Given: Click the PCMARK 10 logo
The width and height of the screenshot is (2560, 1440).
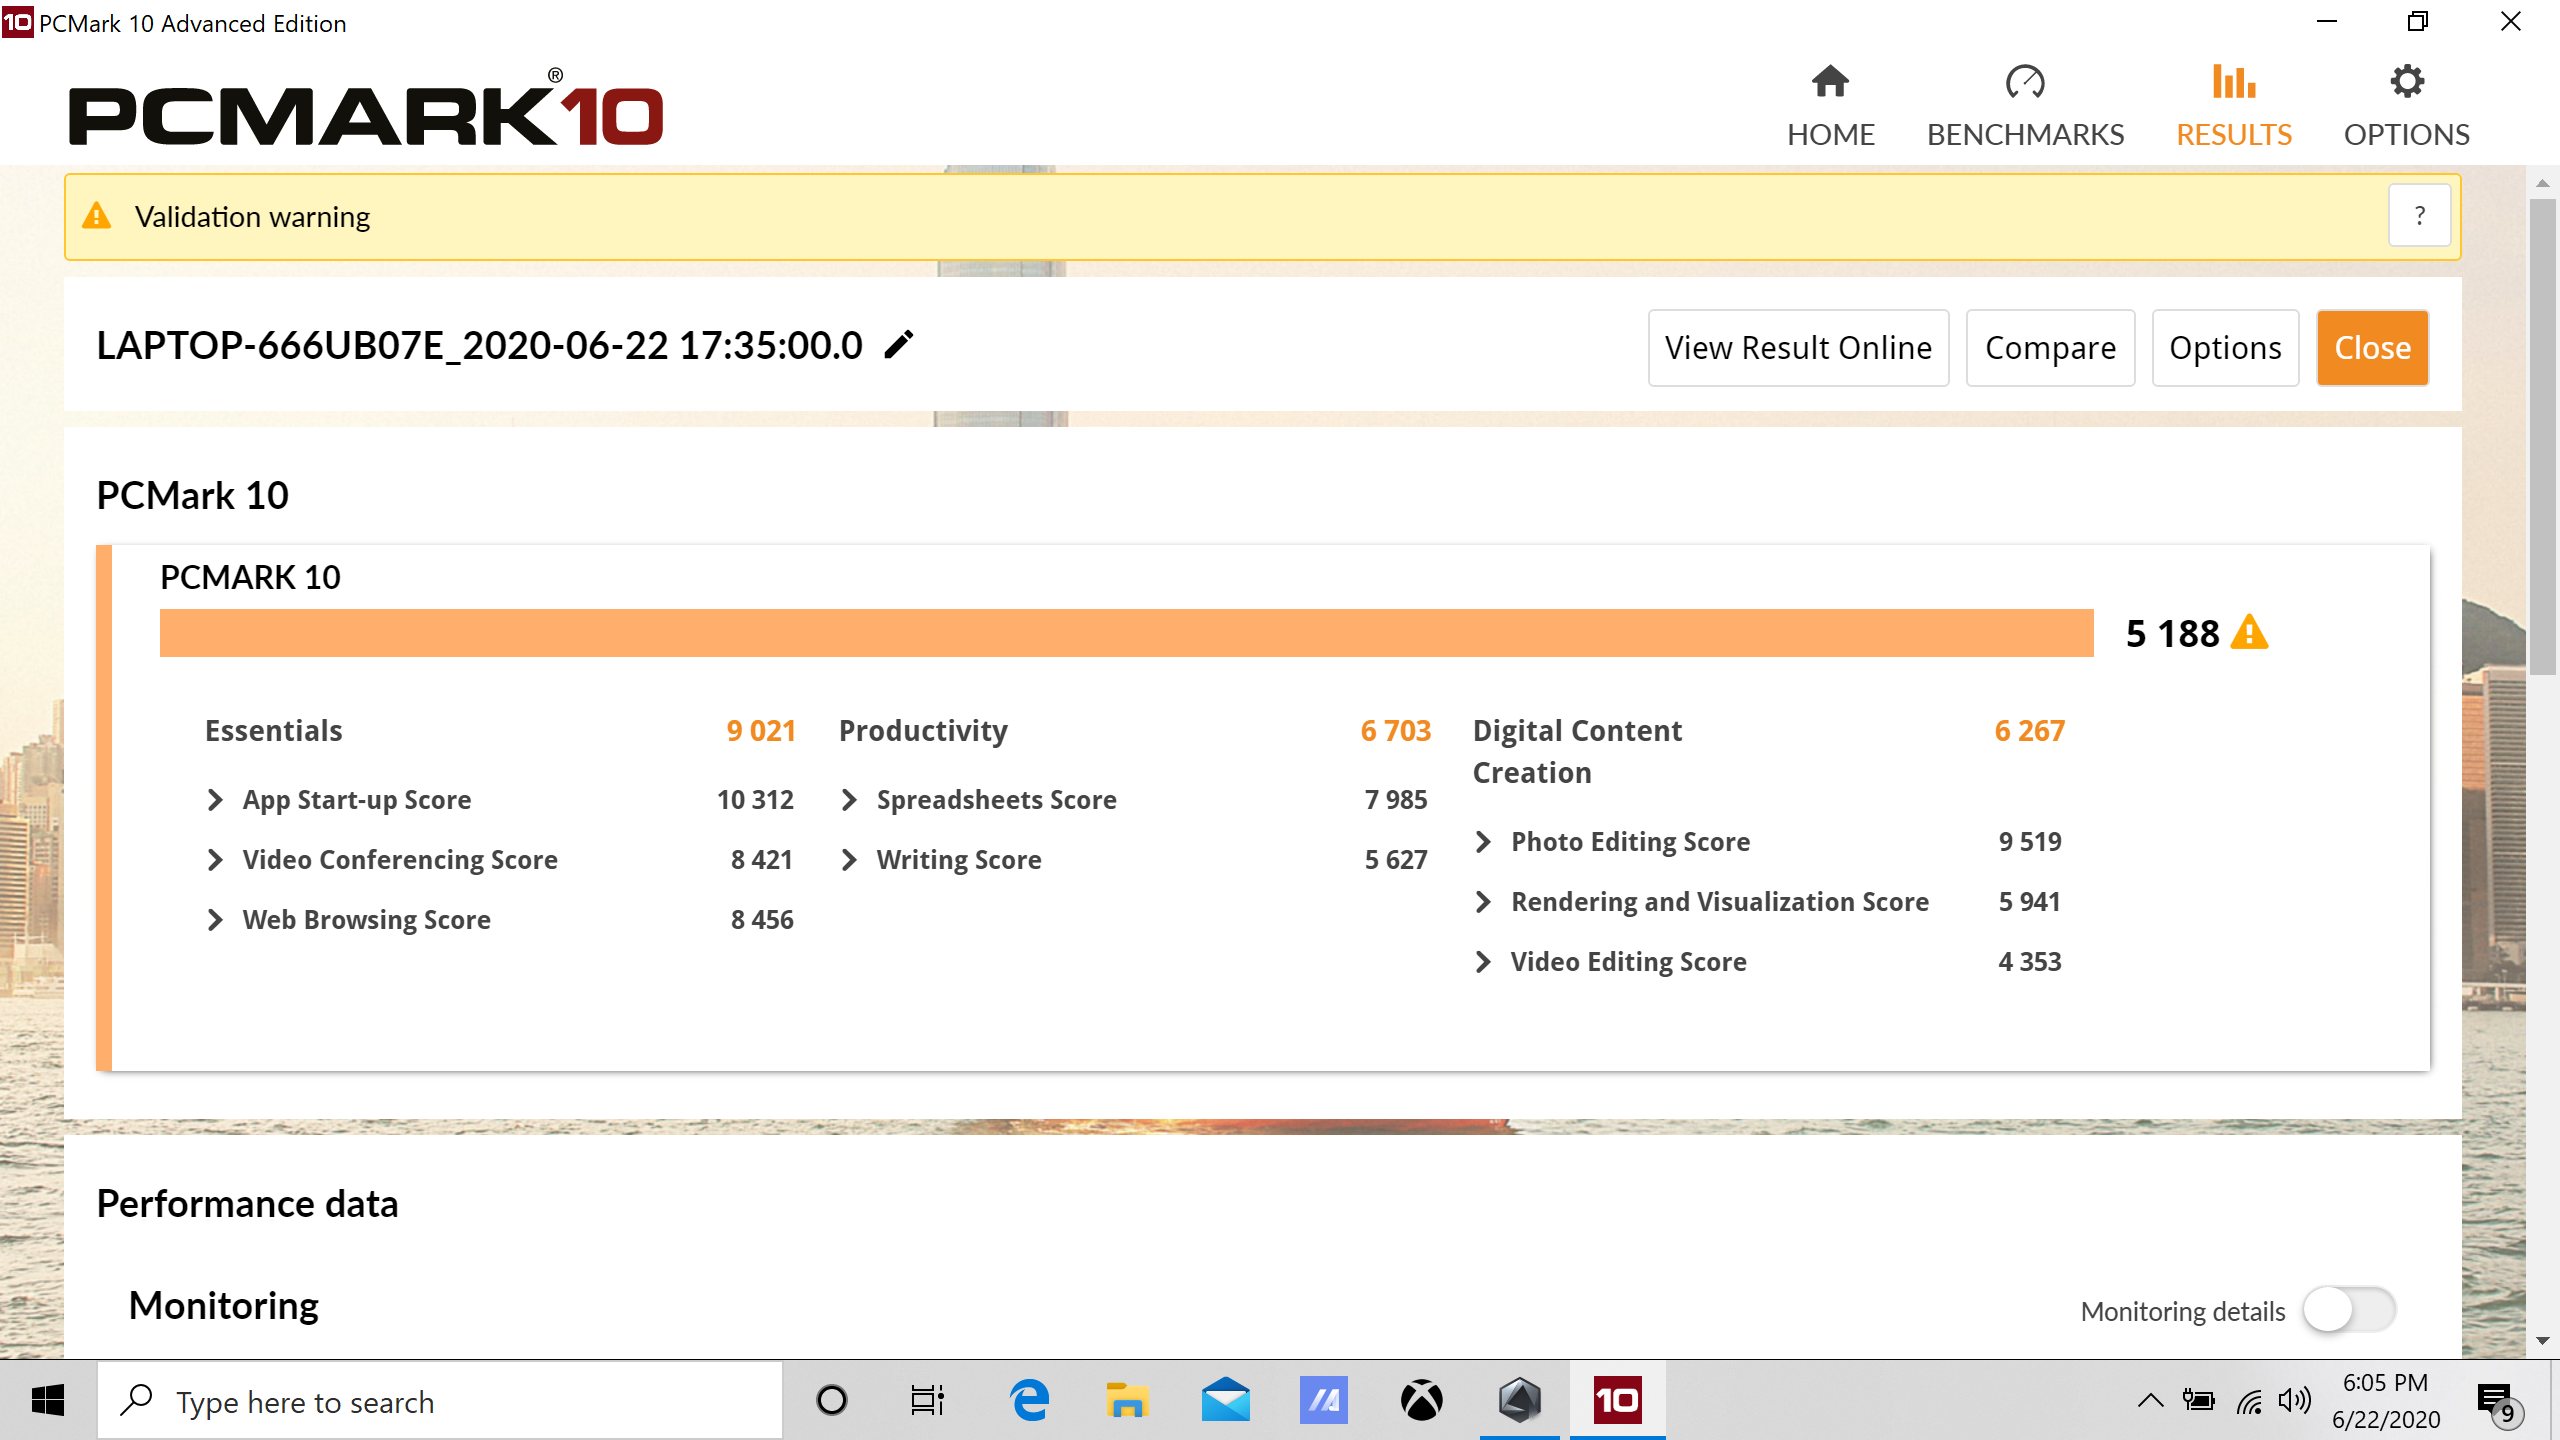Looking at the screenshot, I should click(365, 109).
